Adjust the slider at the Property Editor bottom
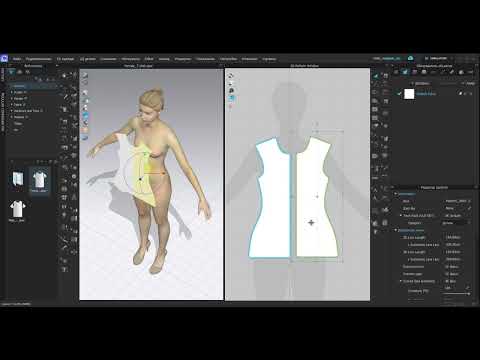 [x=456, y=294]
